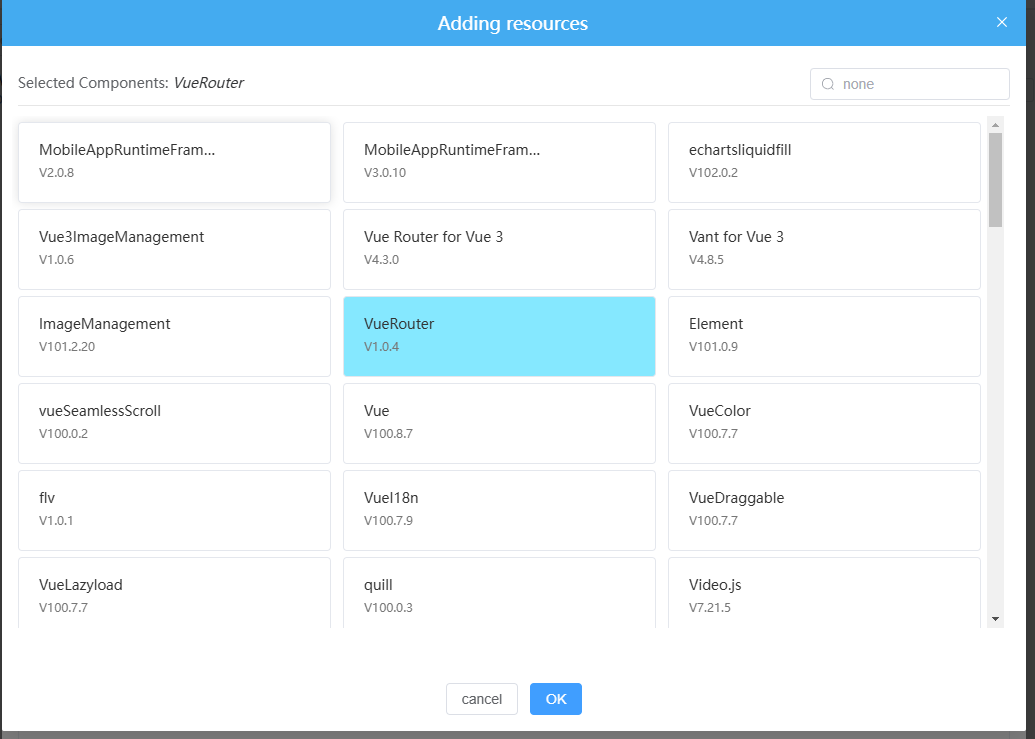Pick the quill V100.0.3 card
Image resolution: width=1035 pixels, height=739 pixels.
tap(499, 593)
